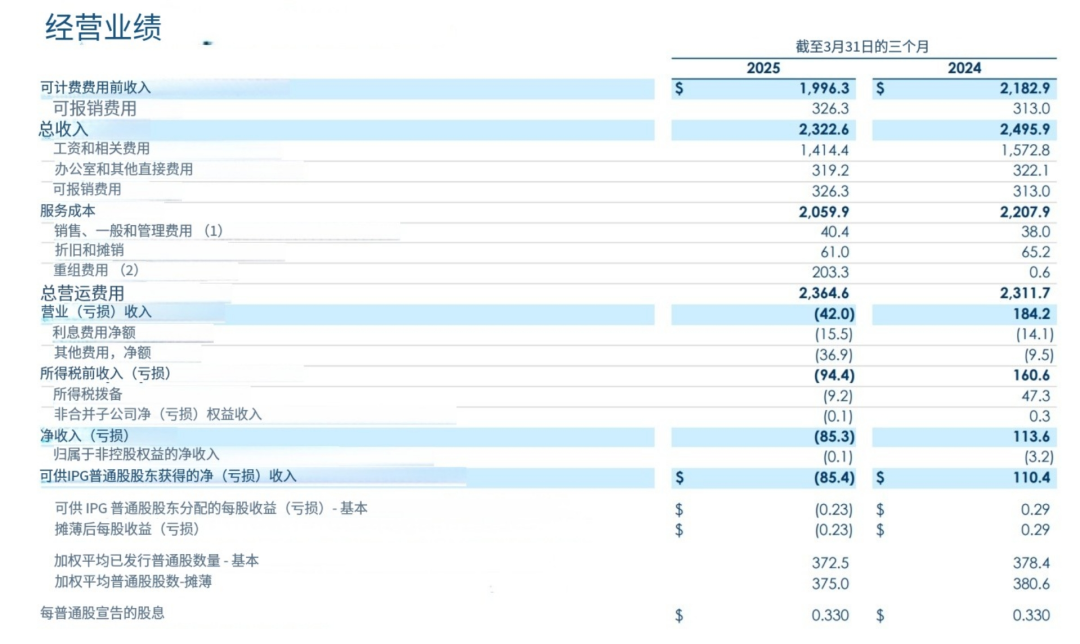Click the total revenue value 2,322.6

click(824, 129)
